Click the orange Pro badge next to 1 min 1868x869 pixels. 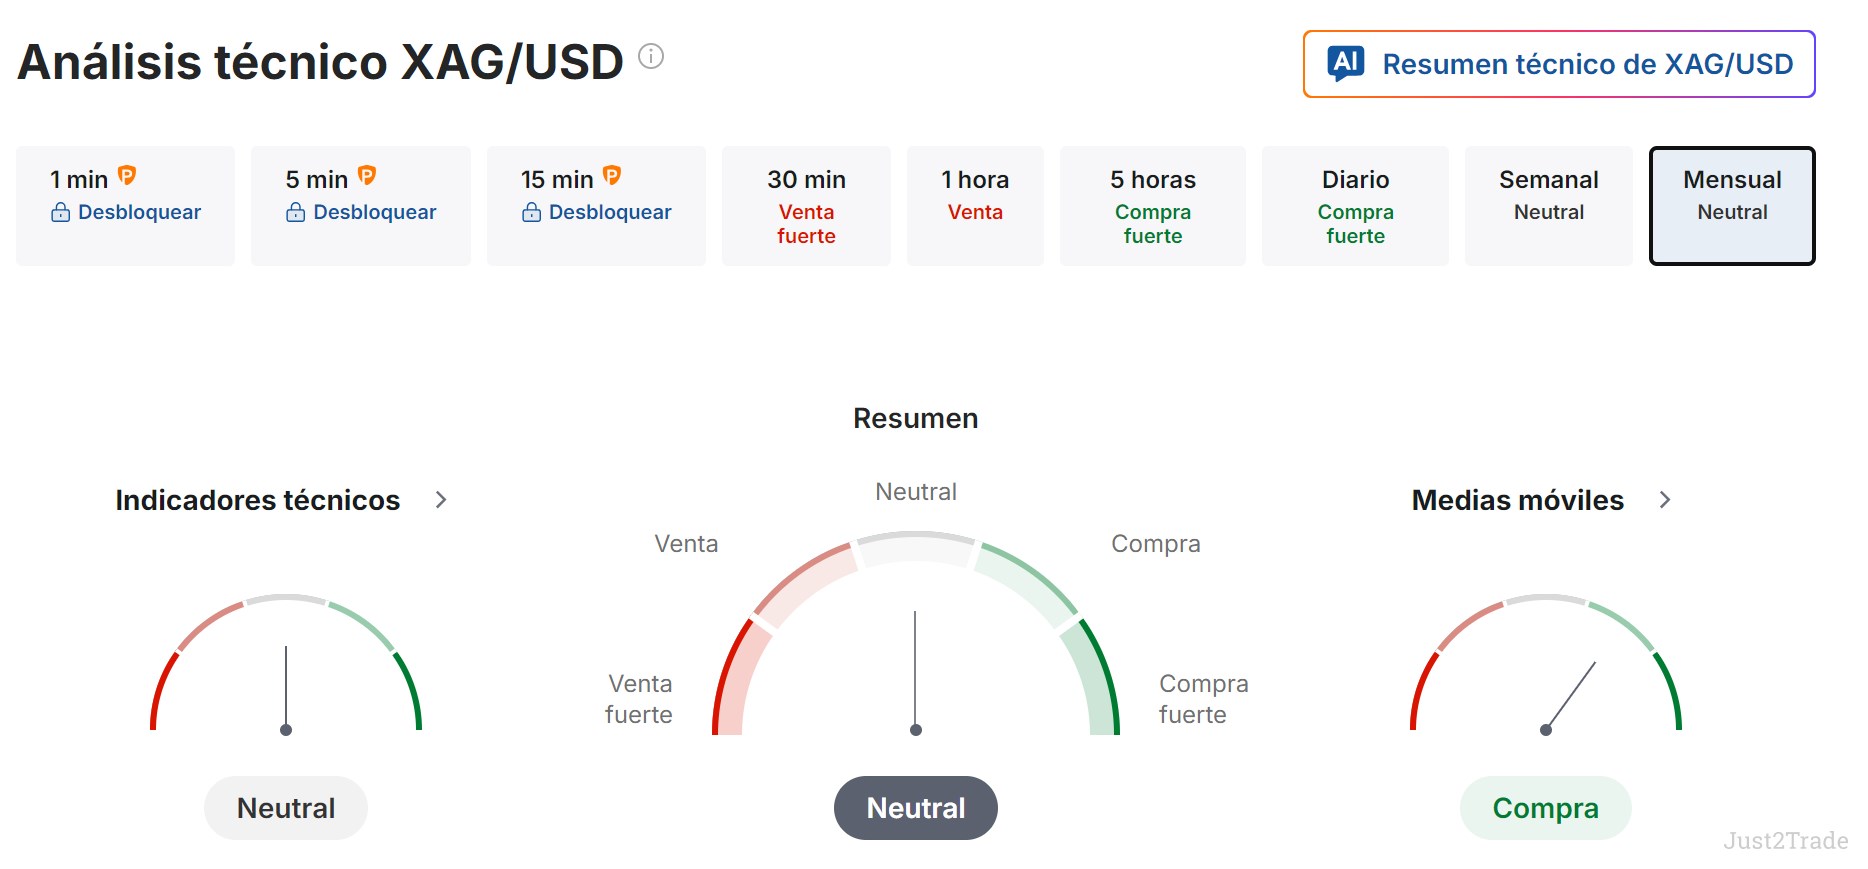[x=127, y=176]
